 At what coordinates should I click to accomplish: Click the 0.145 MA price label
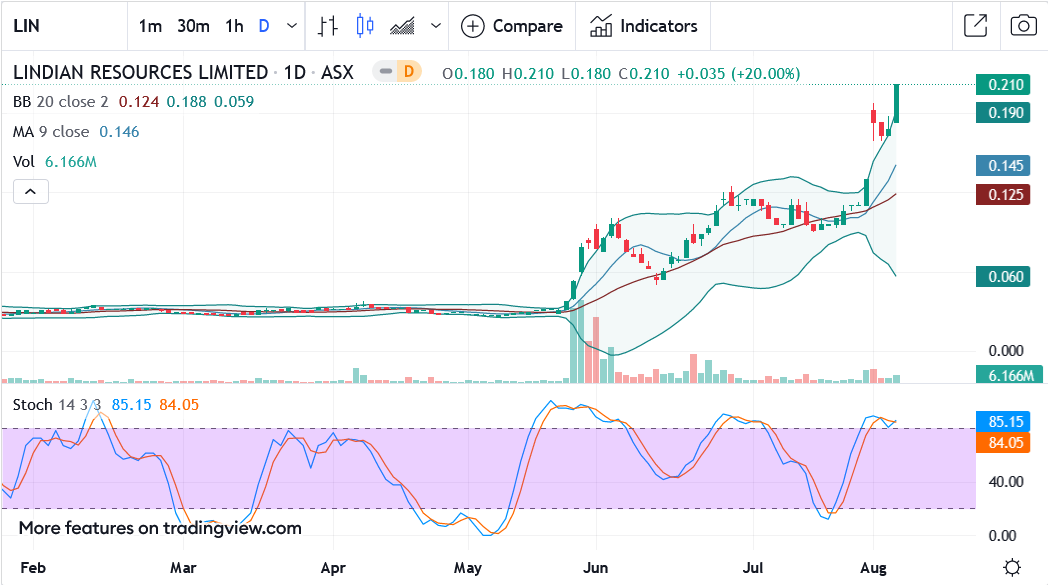(1003, 166)
